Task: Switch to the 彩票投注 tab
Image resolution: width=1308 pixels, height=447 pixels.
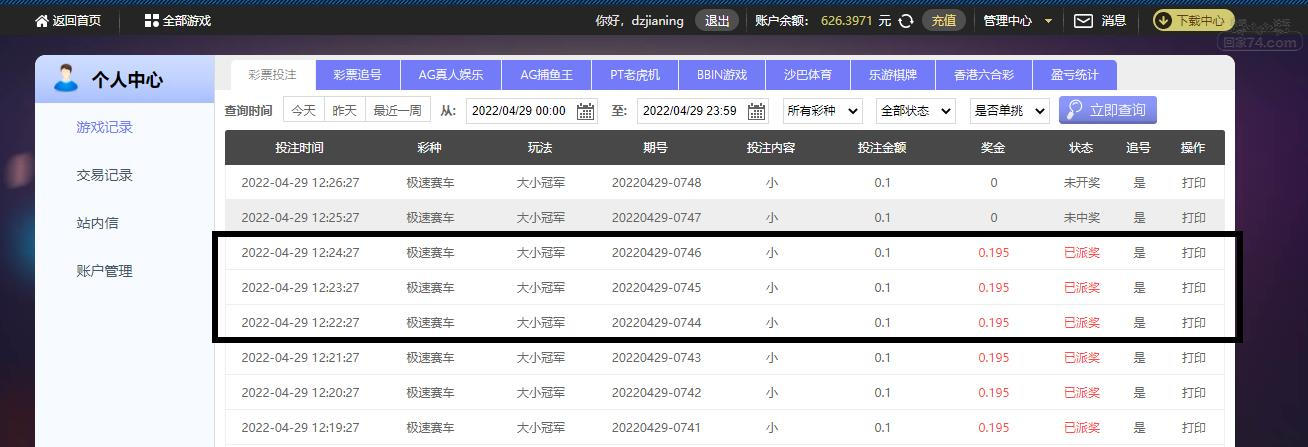Action: point(273,75)
